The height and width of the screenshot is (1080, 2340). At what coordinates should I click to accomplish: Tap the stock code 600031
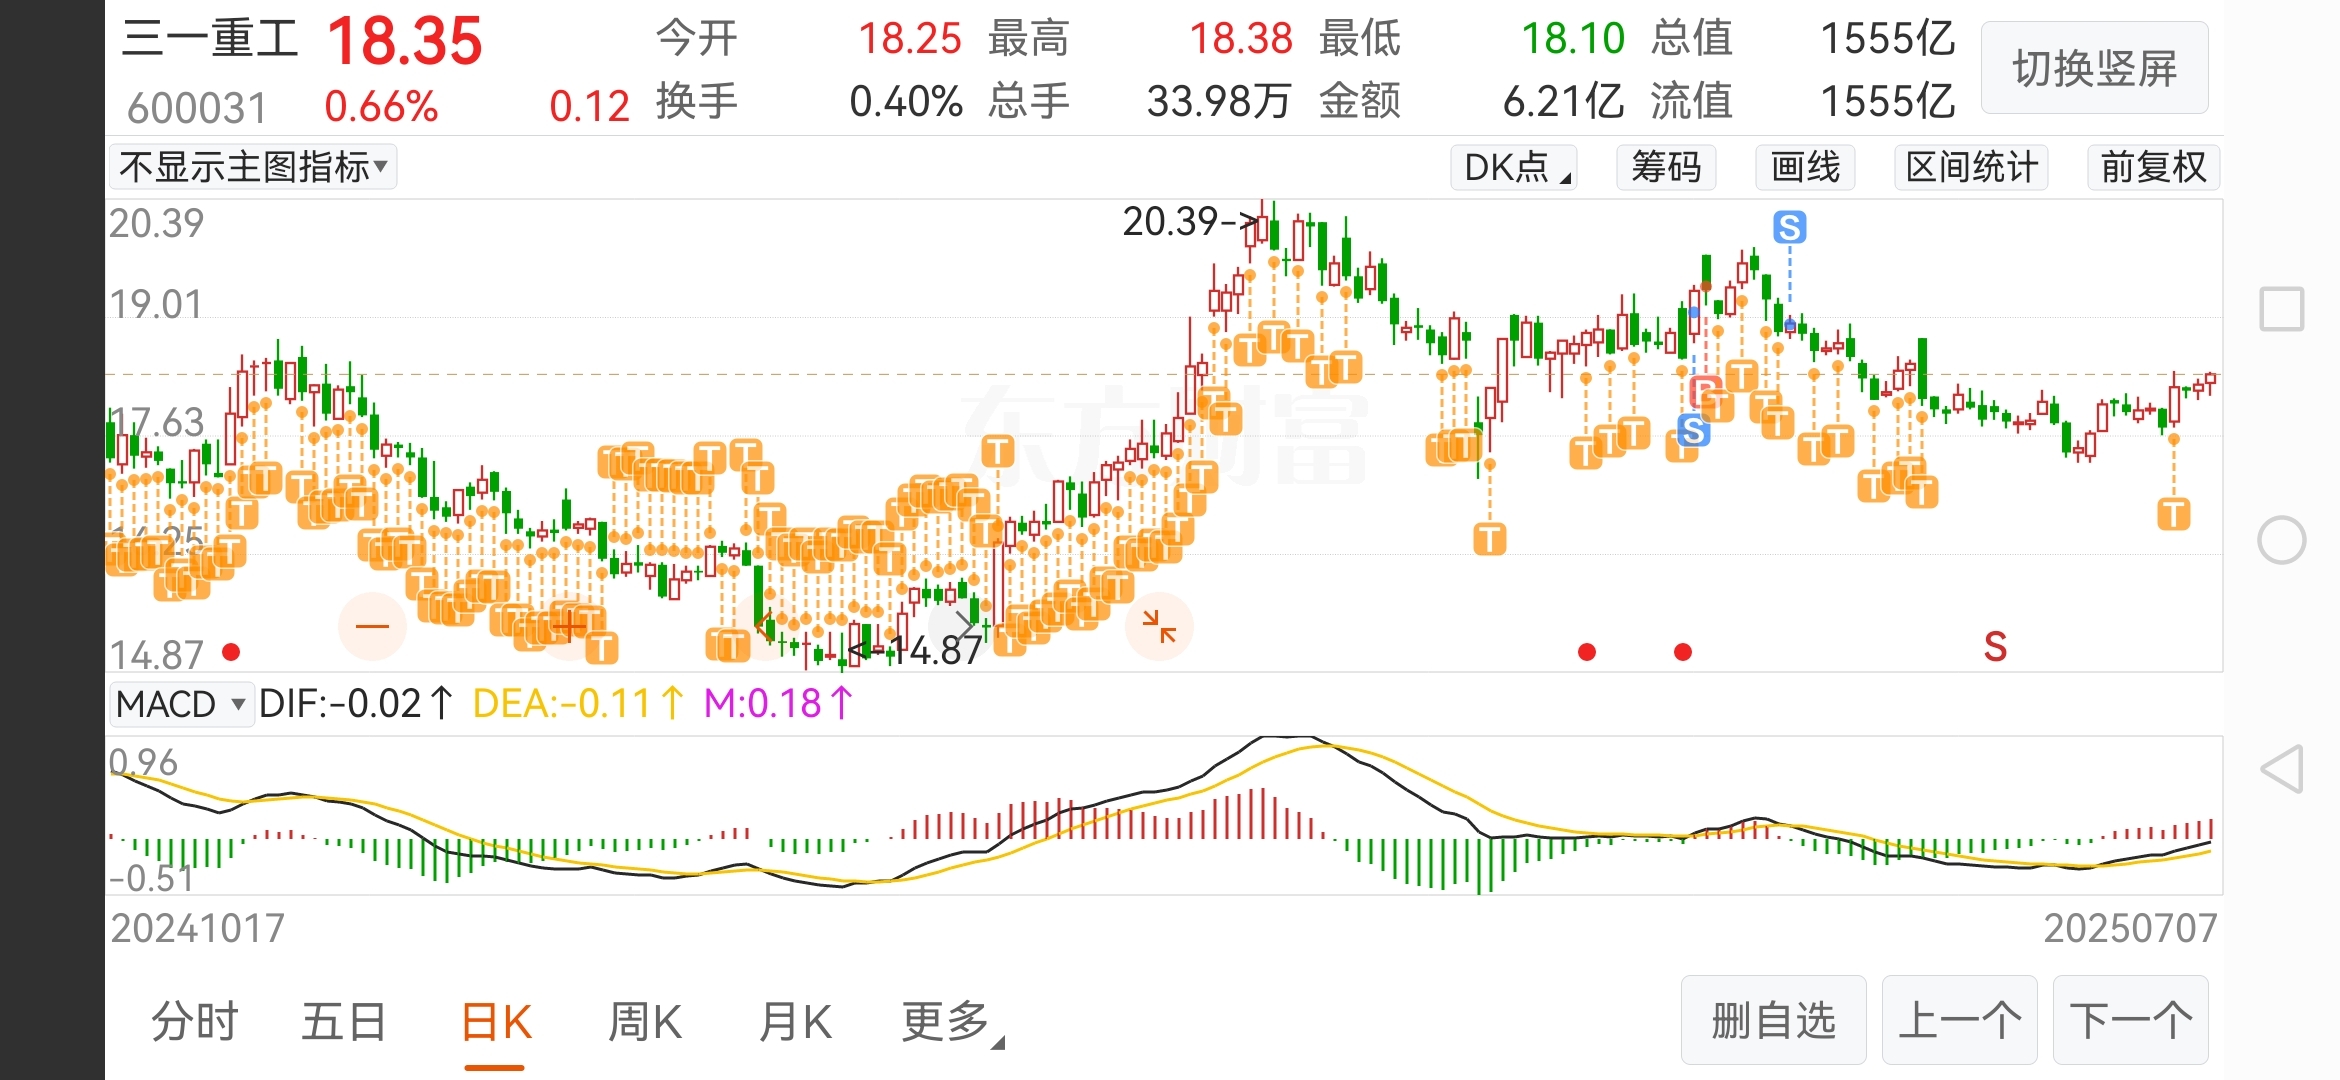click(197, 107)
